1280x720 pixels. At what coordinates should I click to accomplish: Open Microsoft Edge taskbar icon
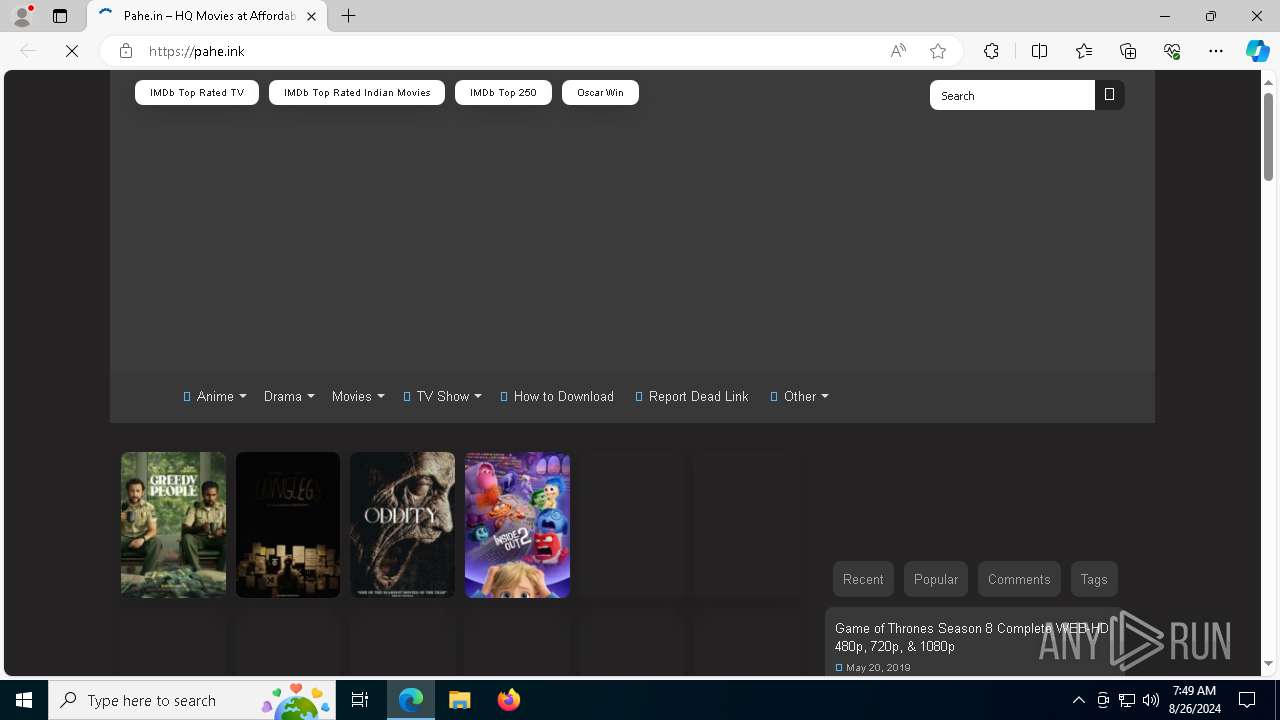(411, 700)
